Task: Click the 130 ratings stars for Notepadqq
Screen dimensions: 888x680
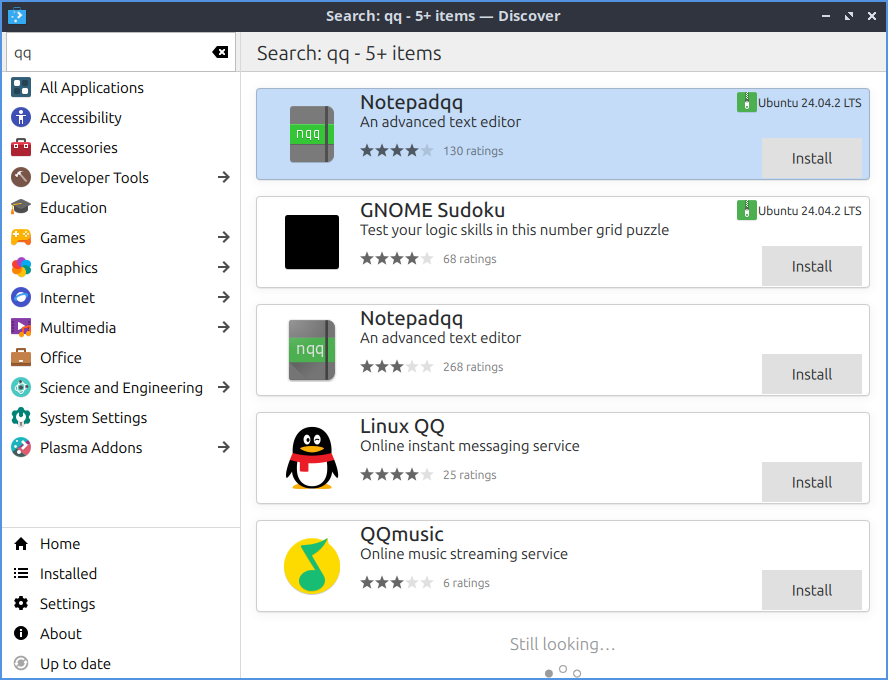Action: pyautogui.click(x=396, y=151)
